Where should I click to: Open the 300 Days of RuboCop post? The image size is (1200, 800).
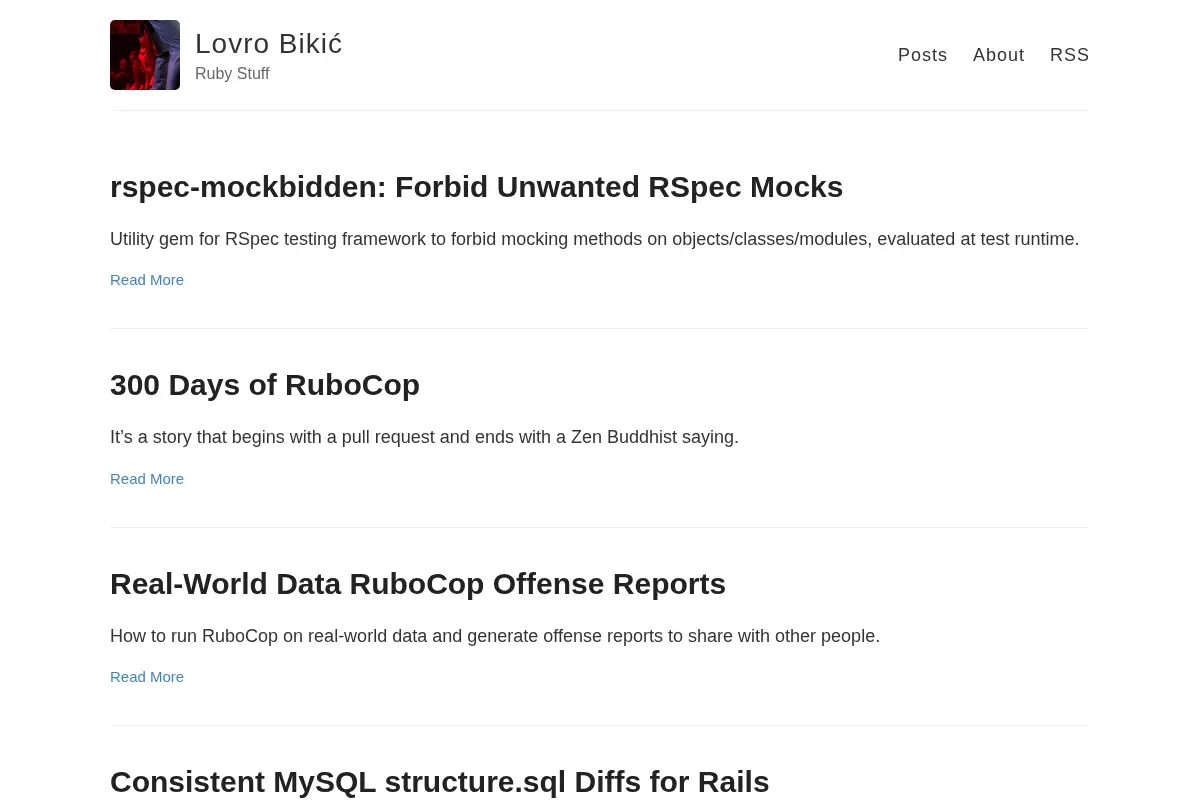[265, 385]
